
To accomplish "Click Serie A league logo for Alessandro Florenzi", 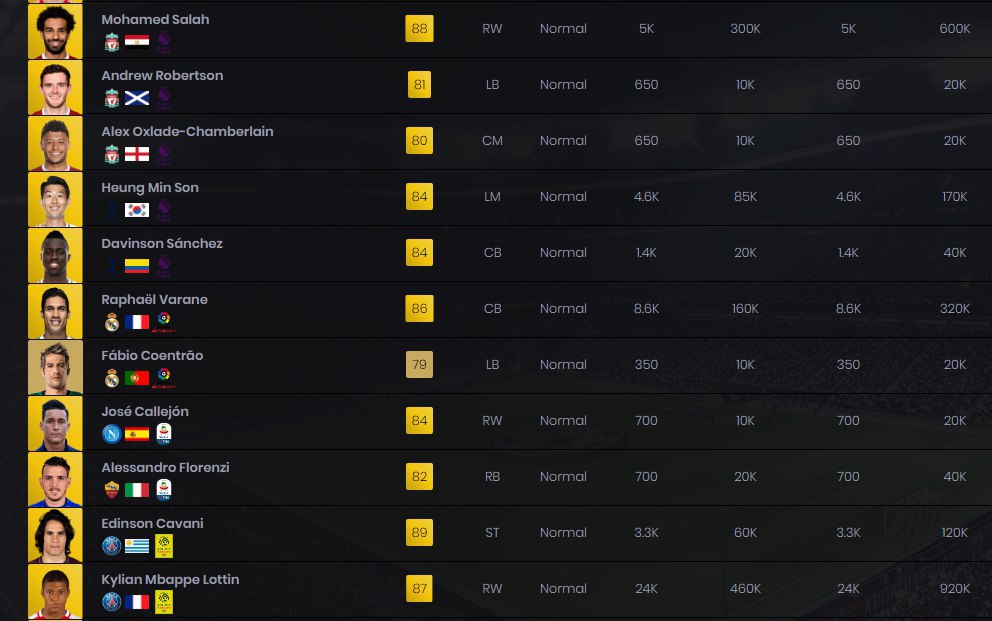I will [x=164, y=489].
